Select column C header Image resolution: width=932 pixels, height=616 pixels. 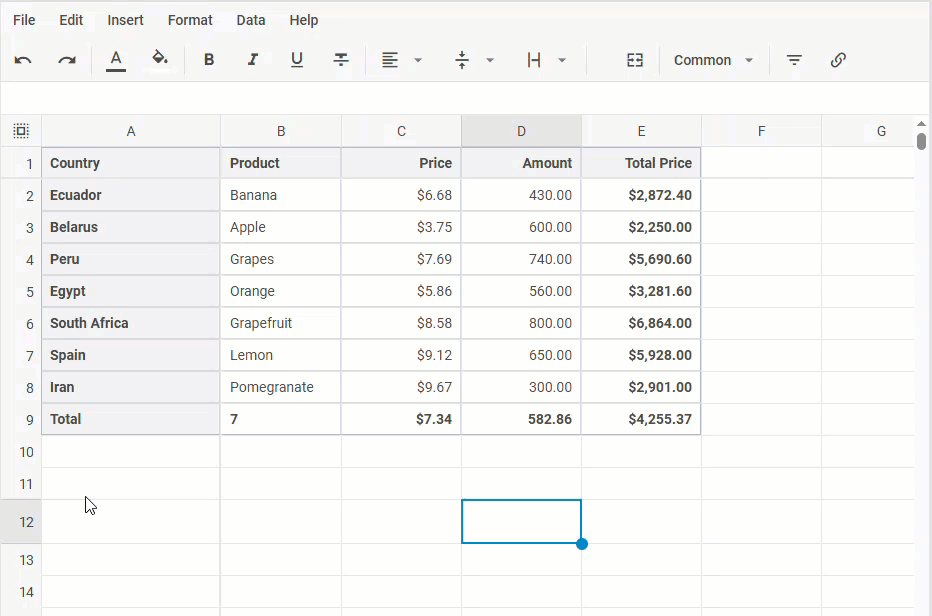coord(401,131)
